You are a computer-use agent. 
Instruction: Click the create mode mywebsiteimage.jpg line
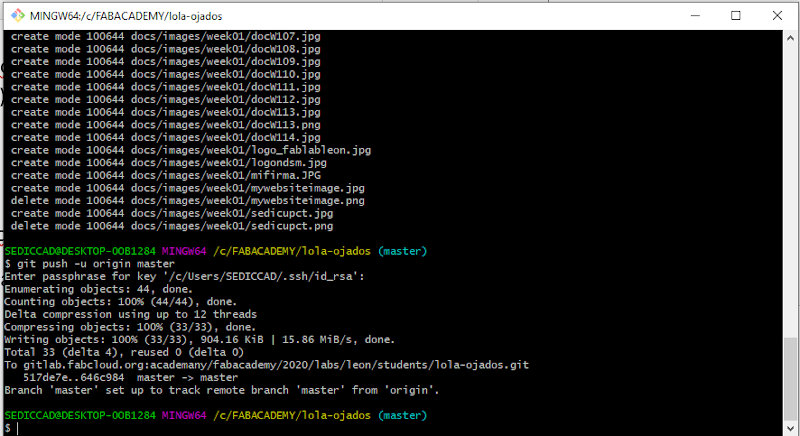188,188
